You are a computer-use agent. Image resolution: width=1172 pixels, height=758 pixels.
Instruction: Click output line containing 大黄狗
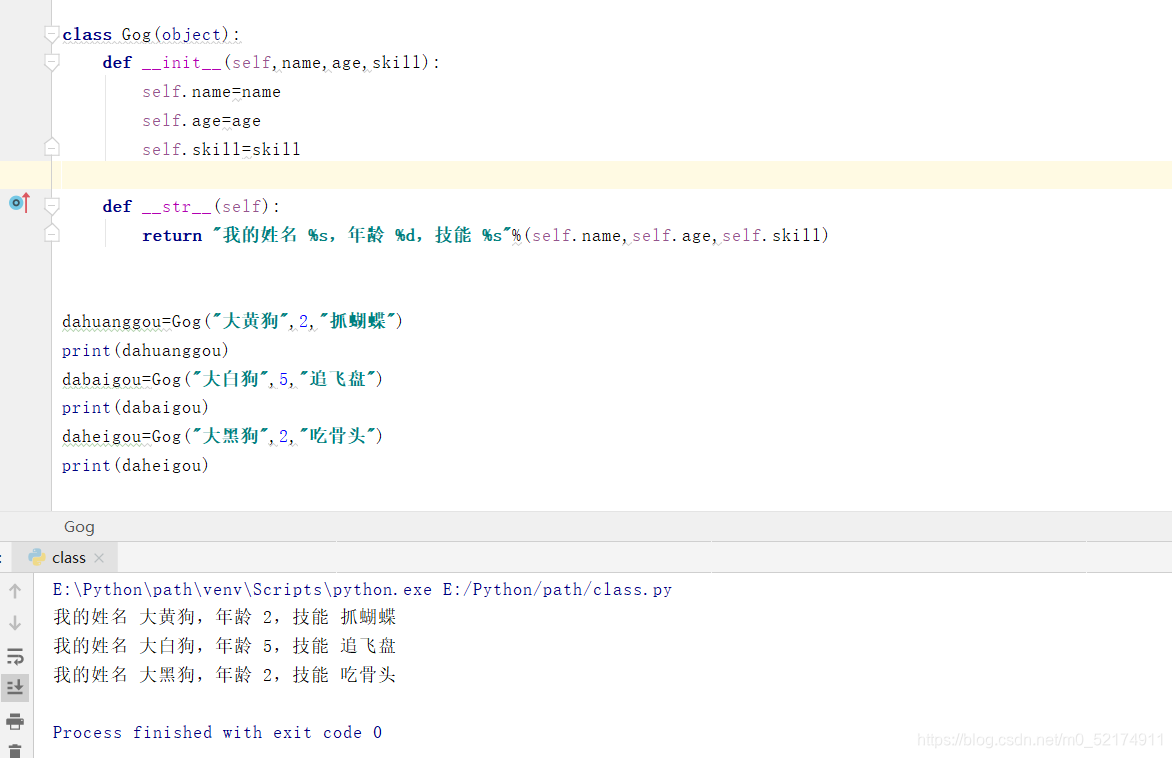(225, 617)
